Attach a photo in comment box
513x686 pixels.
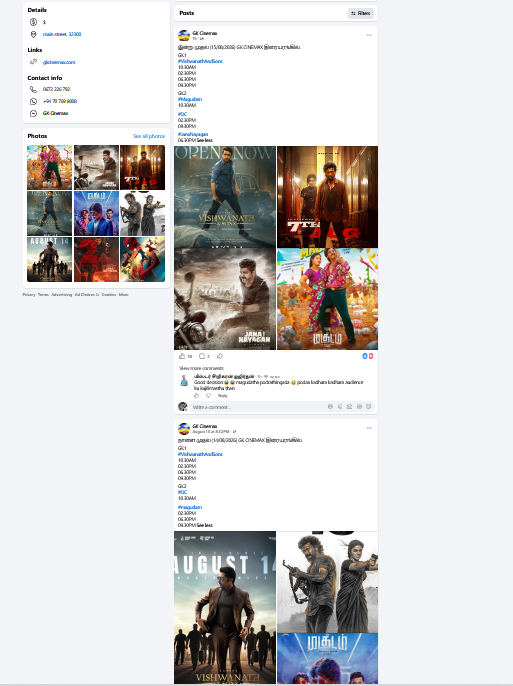[349, 407]
